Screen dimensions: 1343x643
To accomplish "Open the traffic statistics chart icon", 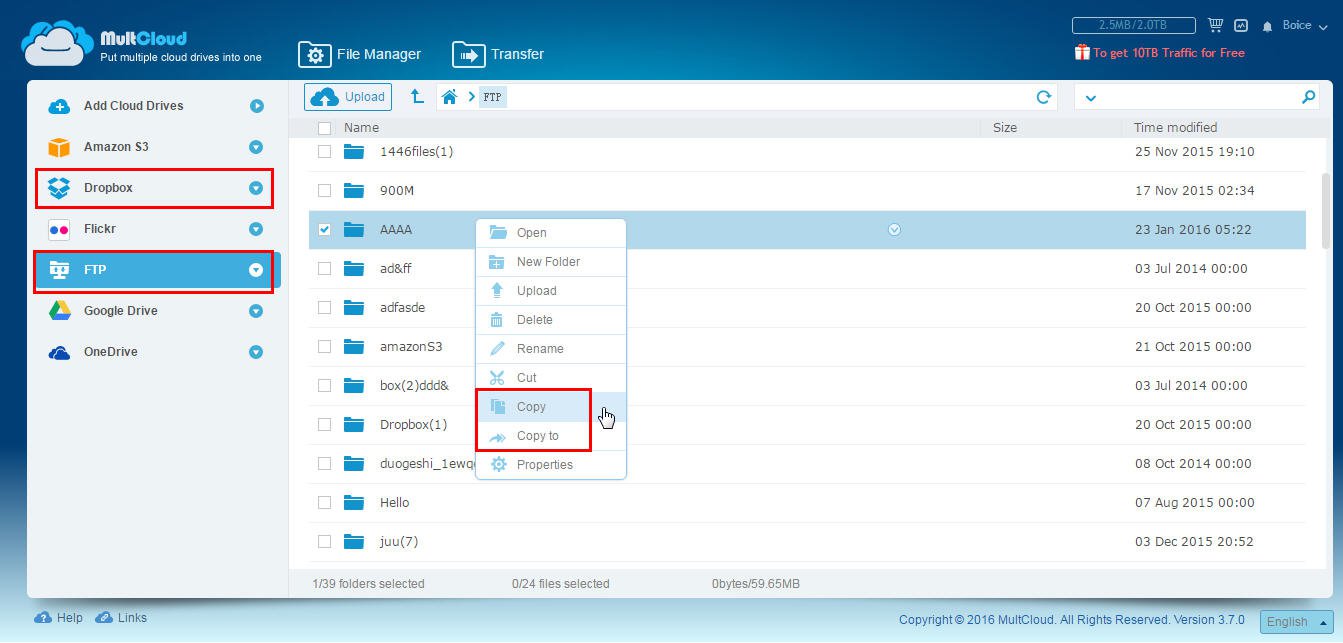I will pos(1241,25).
